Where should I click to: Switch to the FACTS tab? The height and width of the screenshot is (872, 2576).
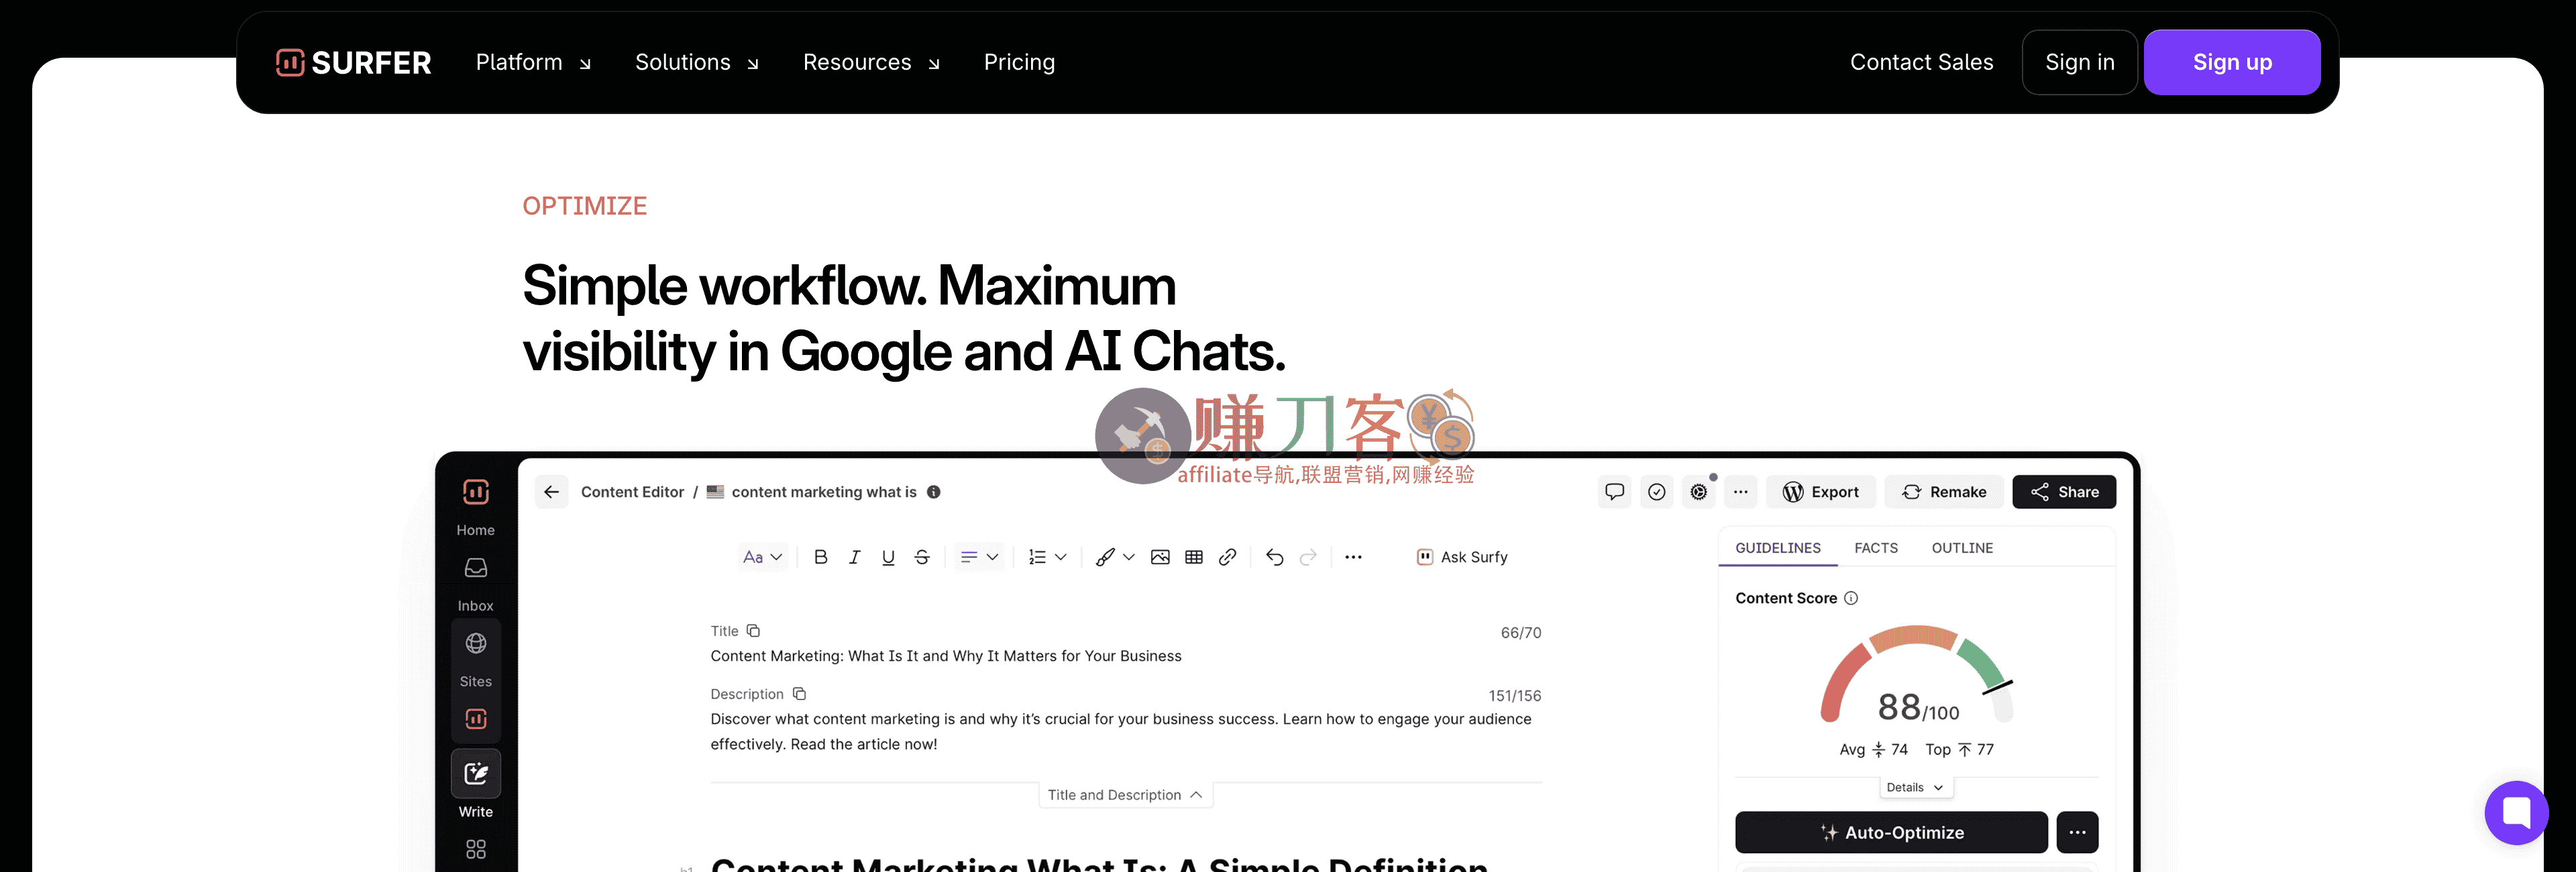tap(1876, 548)
